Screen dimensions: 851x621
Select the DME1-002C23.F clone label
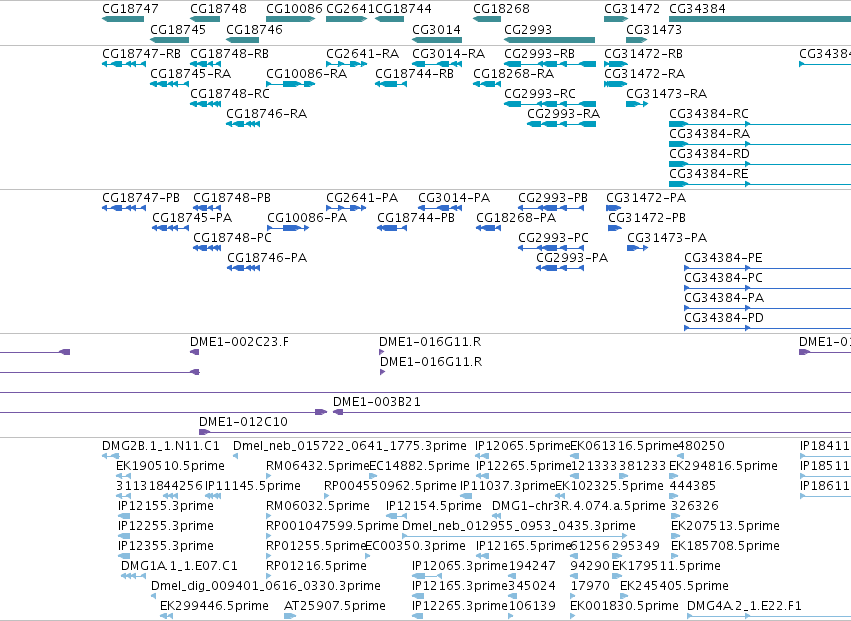coord(239,342)
